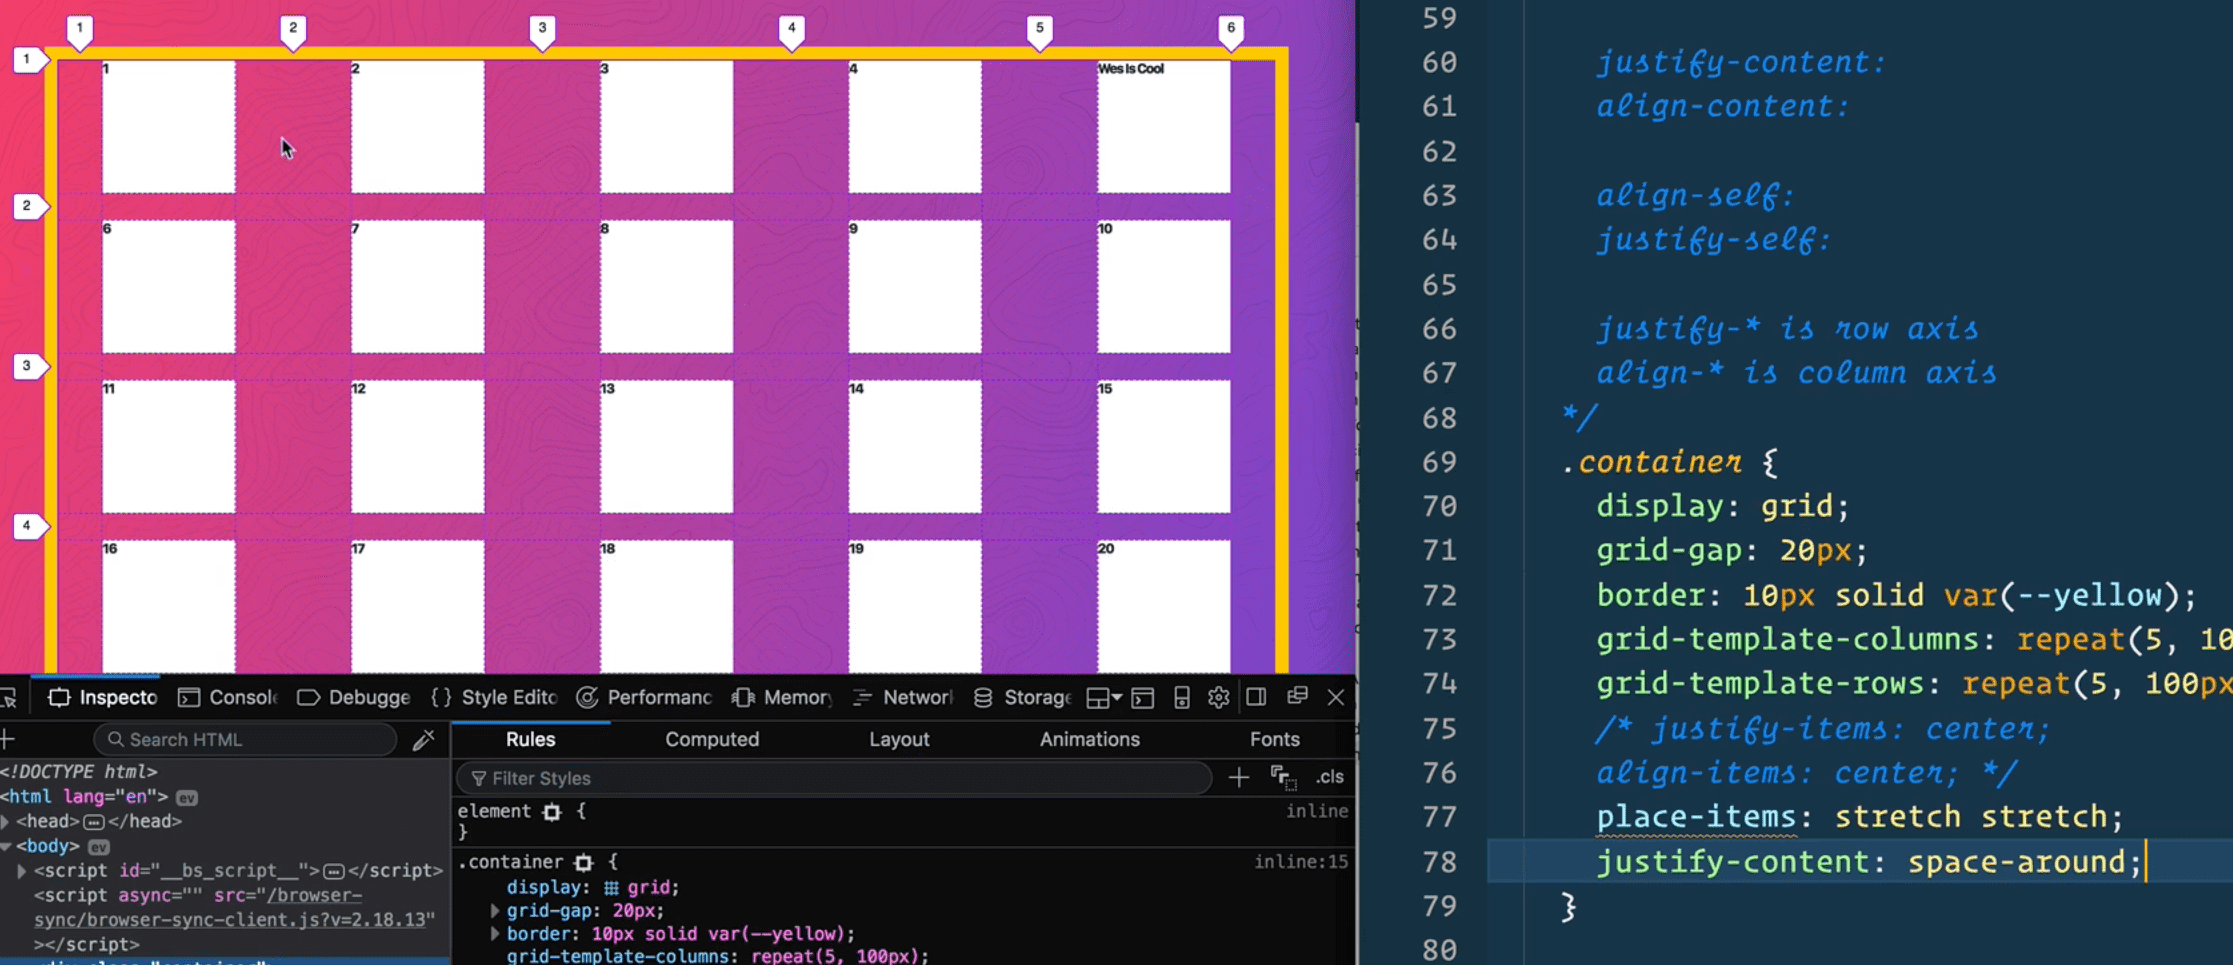2233x965 pixels.
Task: Toggle pseudo-class panel icon
Action: (x=1283, y=777)
